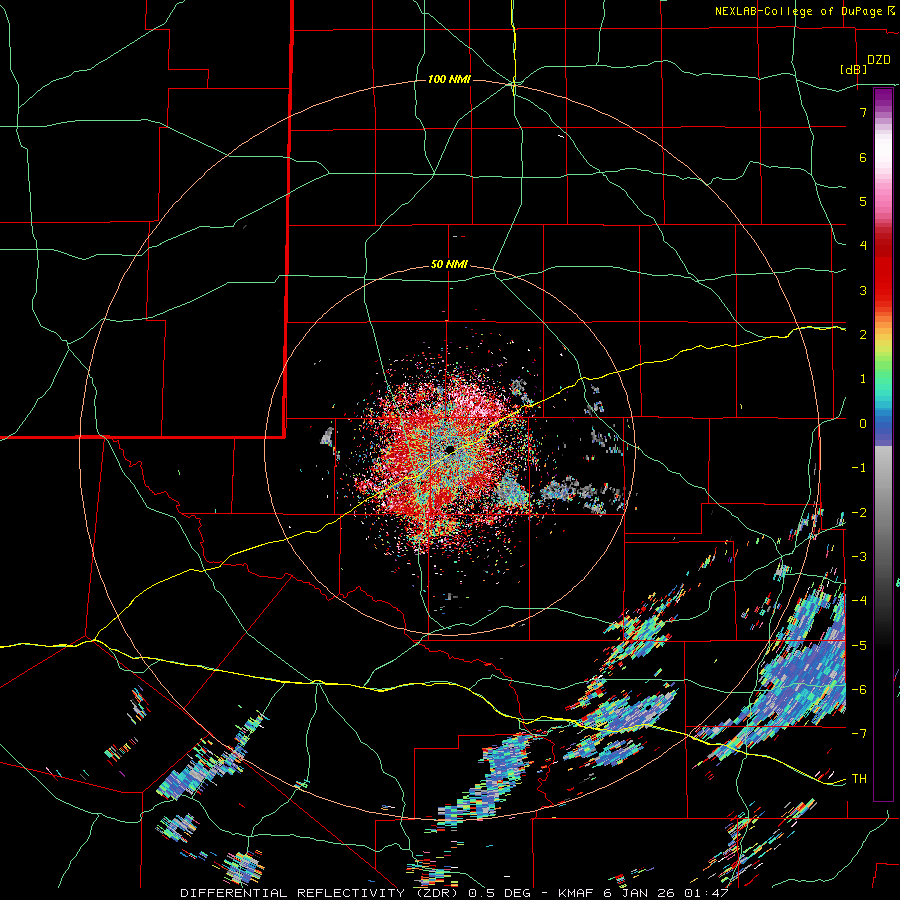The width and height of the screenshot is (900, 900).
Task: Click the 1 value on the color scale
Action: (863, 379)
